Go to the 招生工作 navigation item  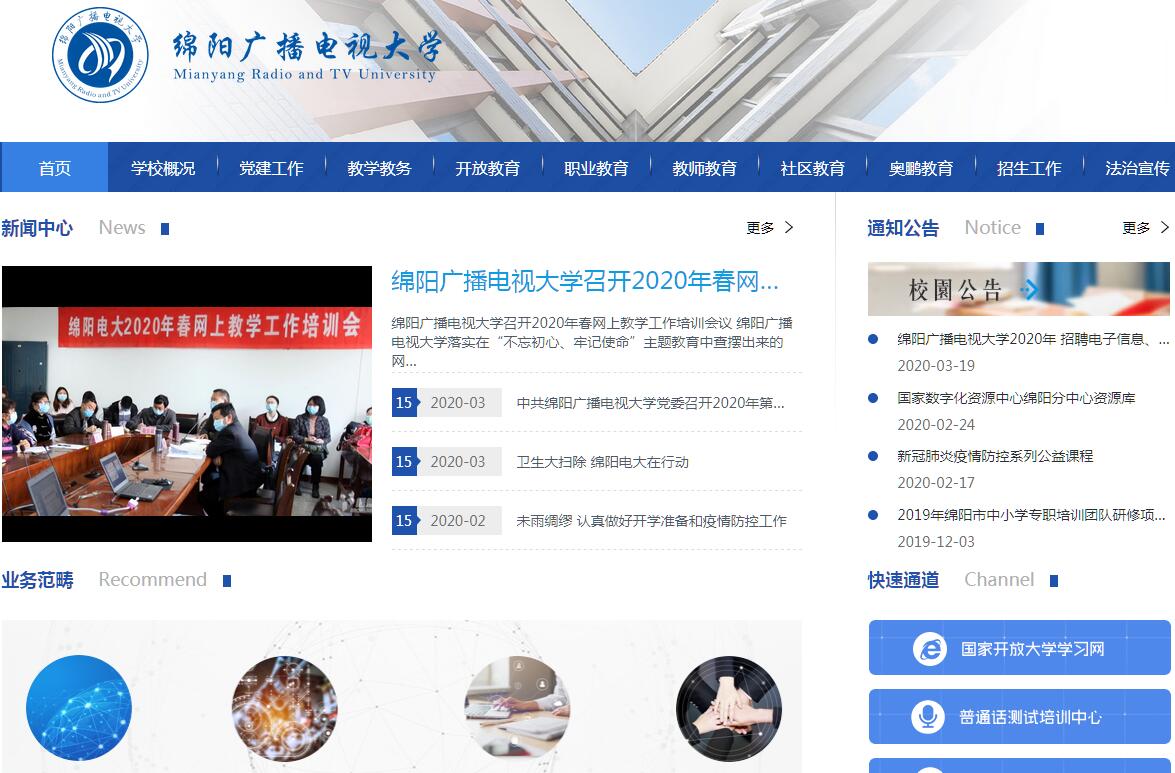(1029, 168)
